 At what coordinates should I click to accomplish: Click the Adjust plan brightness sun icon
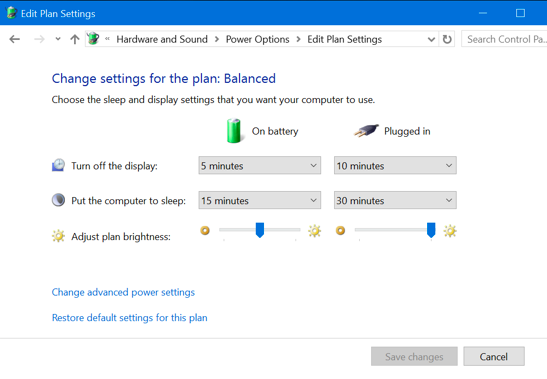point(58,236)
